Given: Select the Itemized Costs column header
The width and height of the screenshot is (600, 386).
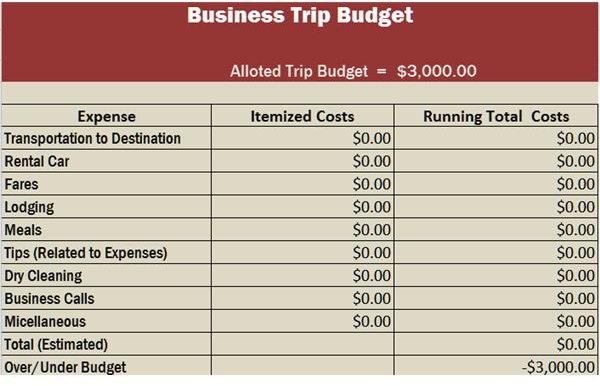Looking at the screenshot, I should 302,116.
